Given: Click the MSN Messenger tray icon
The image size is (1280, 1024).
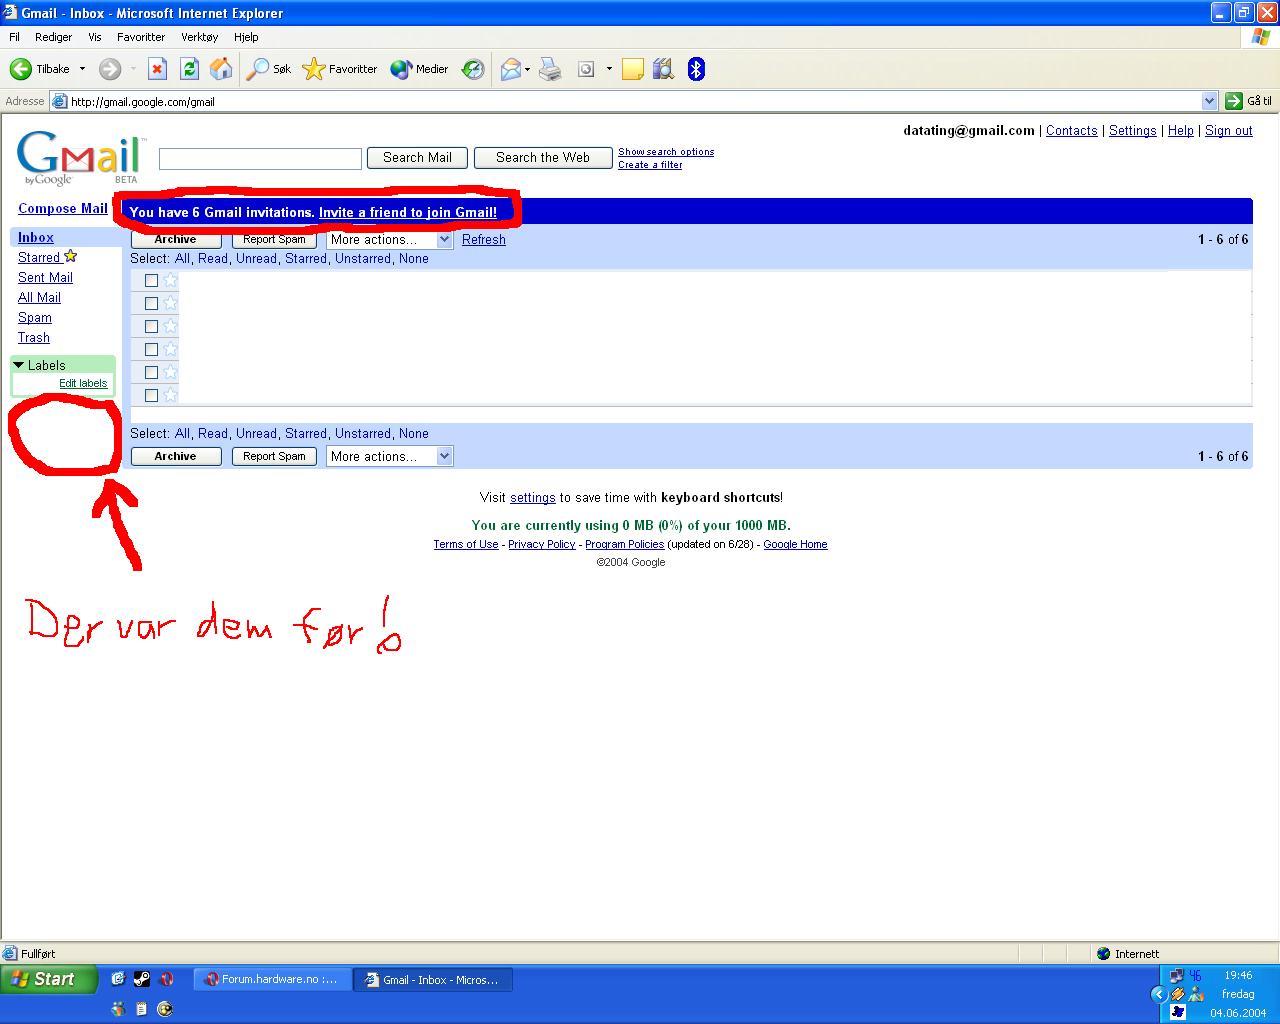Looking at the screenshot, I should click(x=1196, y=994).
